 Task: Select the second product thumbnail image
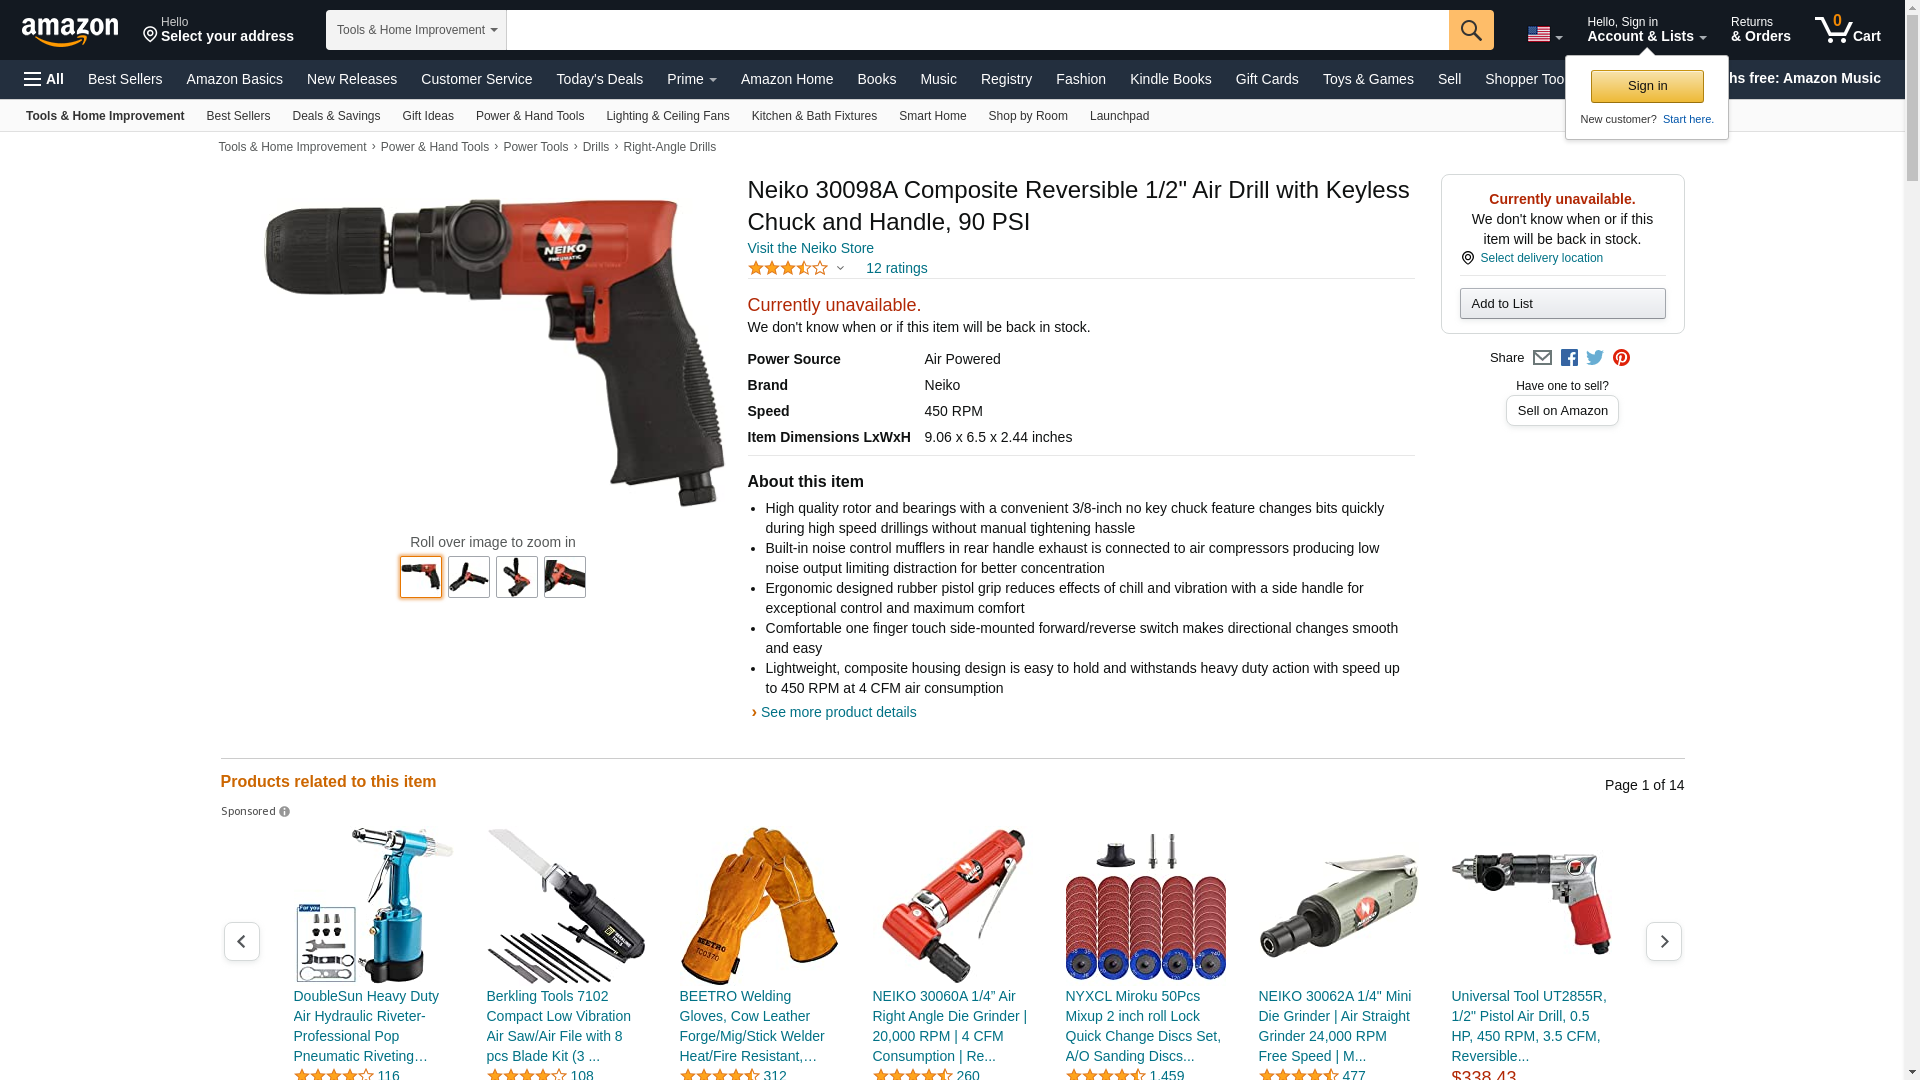(469, 577)
